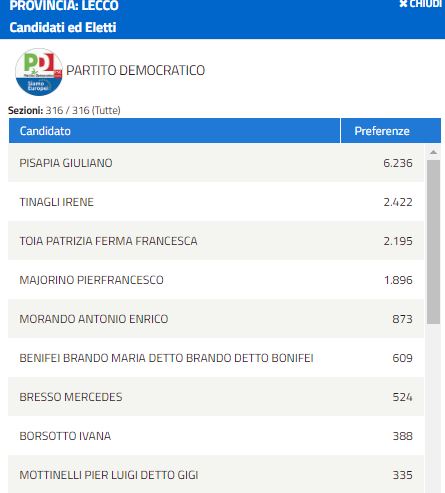
Task: Select the MOTTINELLI PIER LUIGI row
Action: coord(216,474)
